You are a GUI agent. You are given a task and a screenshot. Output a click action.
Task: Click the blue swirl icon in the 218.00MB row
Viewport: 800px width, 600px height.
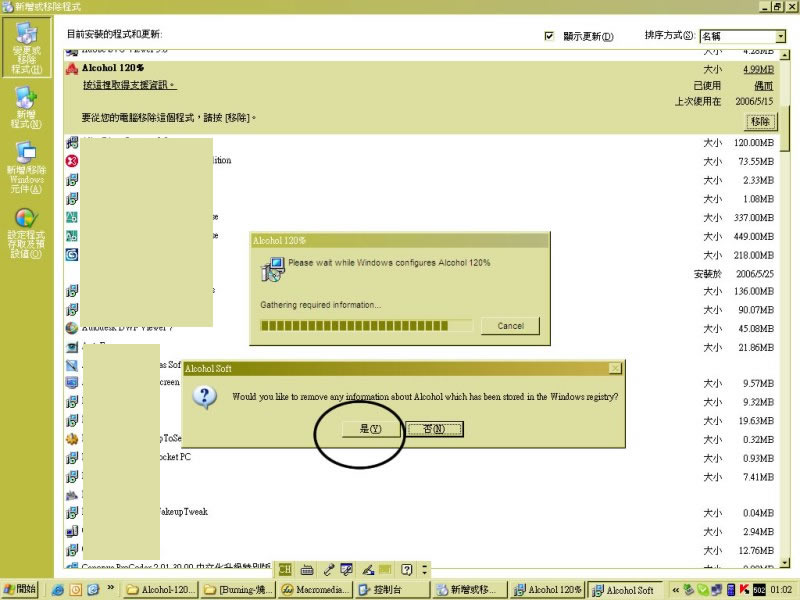(x=72, y=255)
